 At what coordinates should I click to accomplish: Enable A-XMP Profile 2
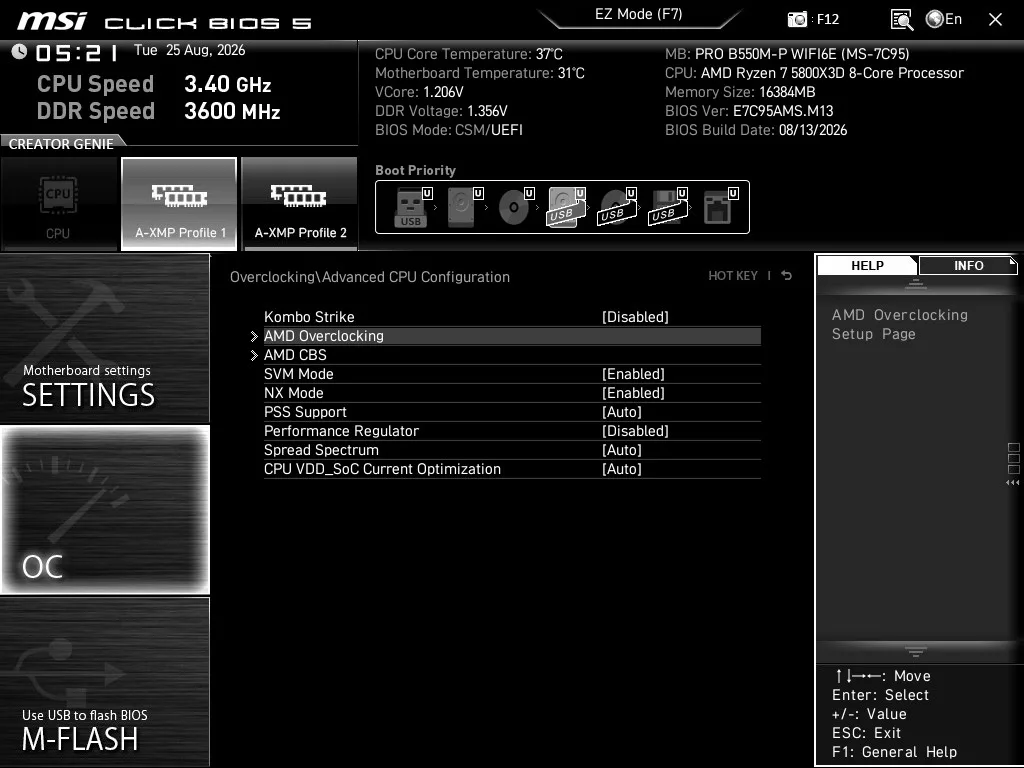coord(300,204)
